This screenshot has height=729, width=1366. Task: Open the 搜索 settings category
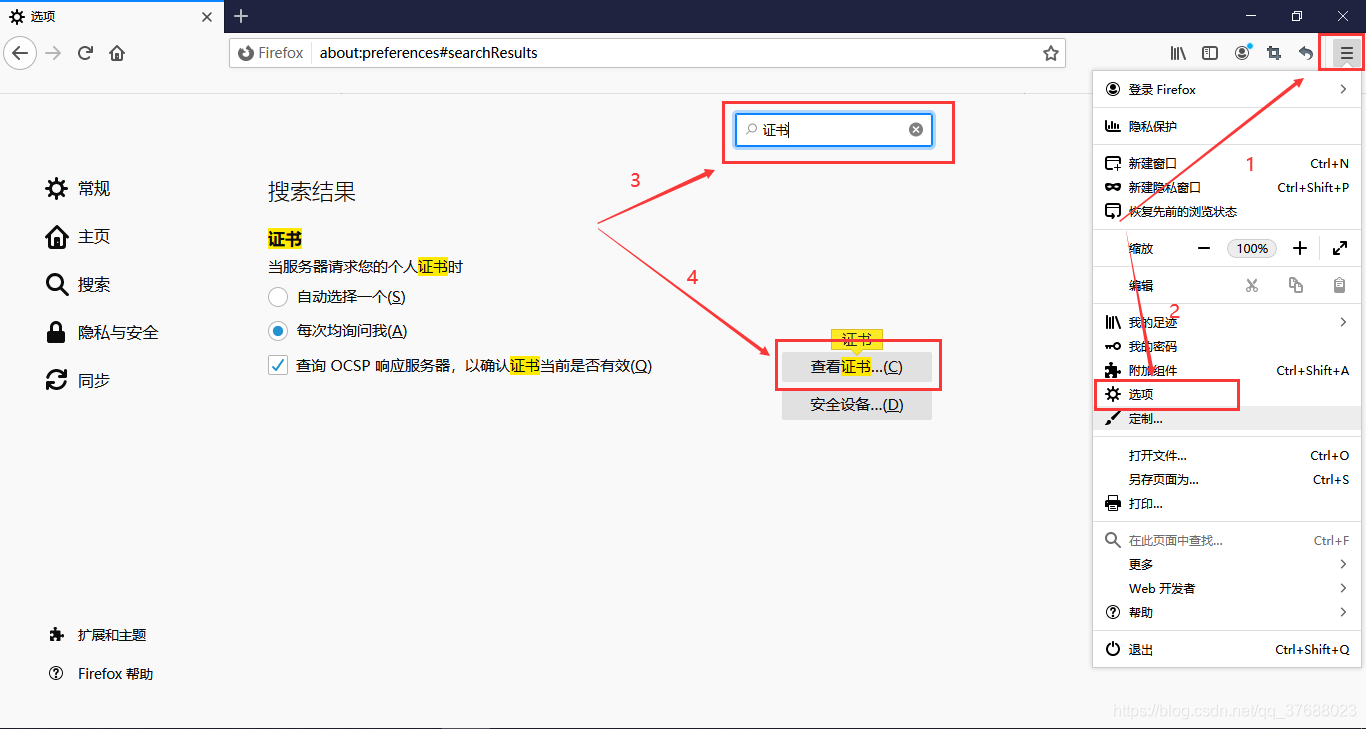pyautogui.click(x=78, y=284)
